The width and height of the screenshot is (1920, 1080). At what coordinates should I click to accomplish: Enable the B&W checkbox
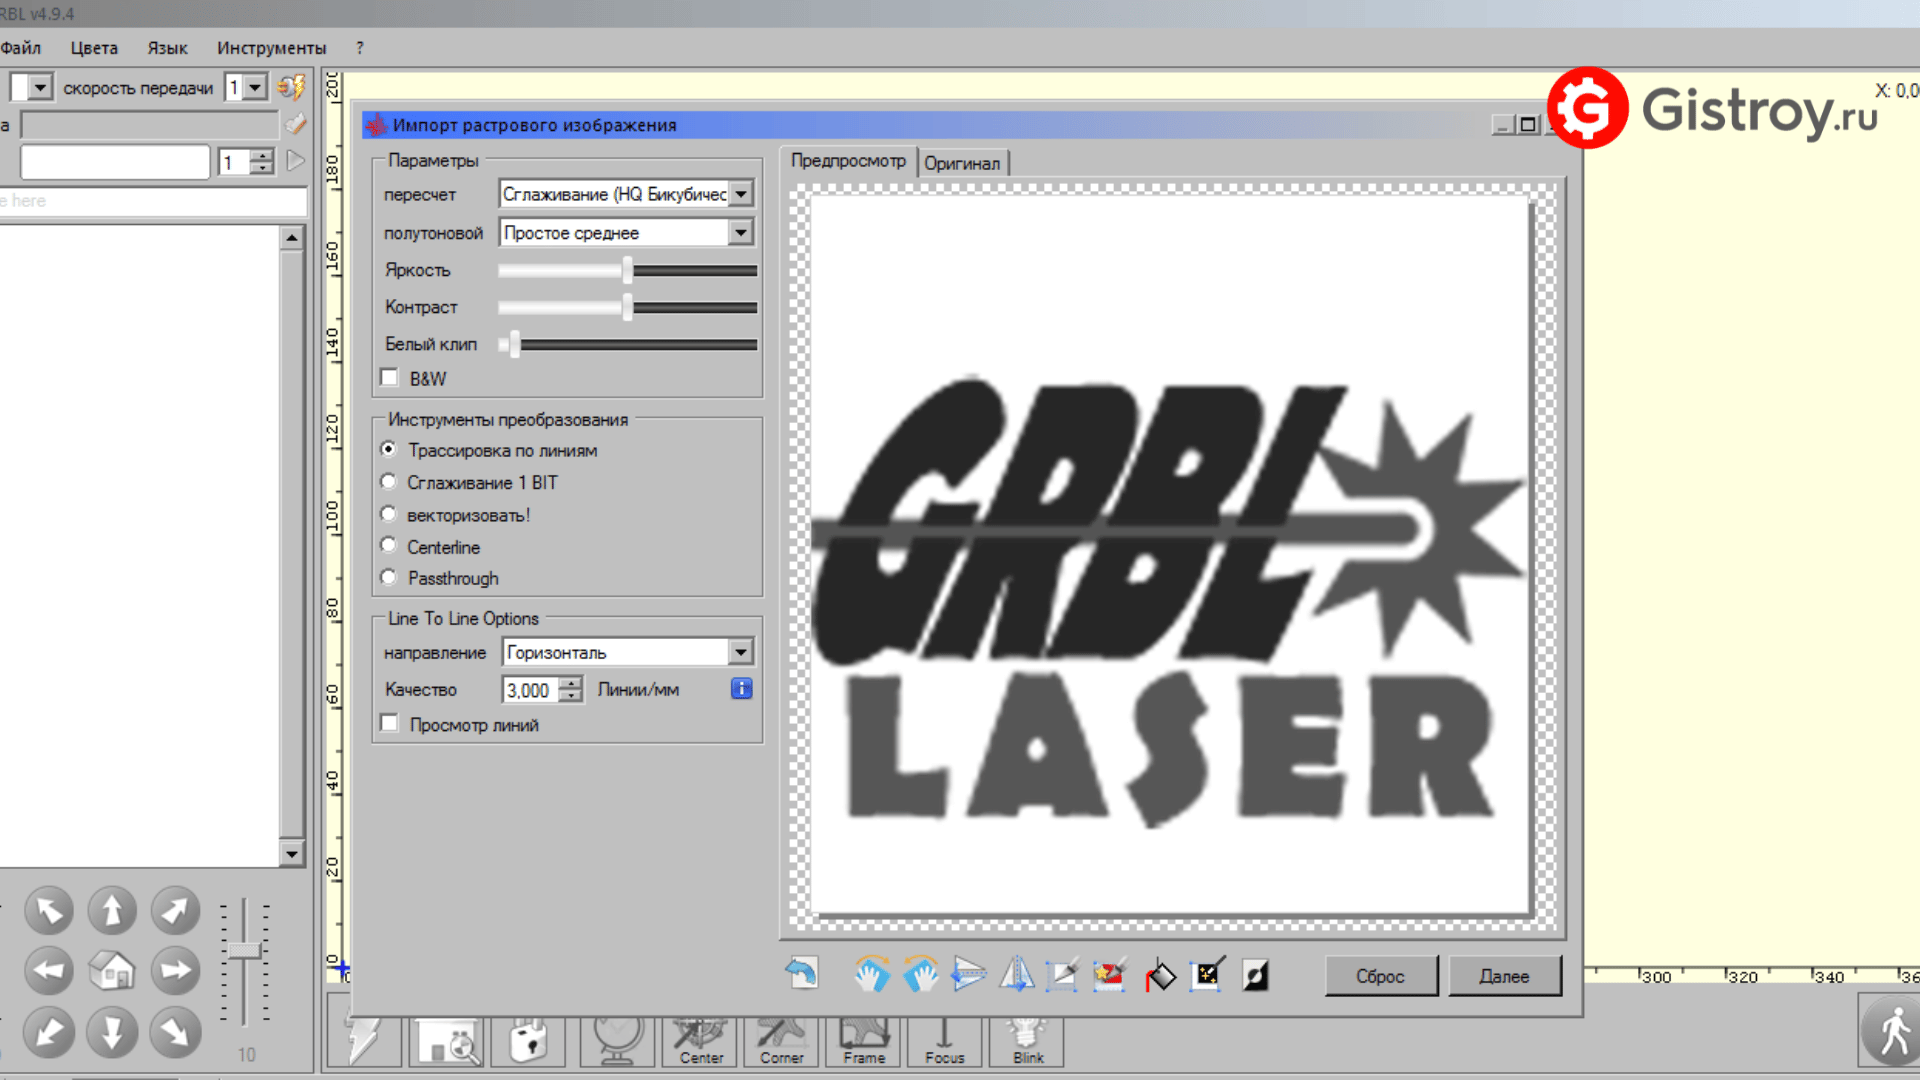coord(390,378)
